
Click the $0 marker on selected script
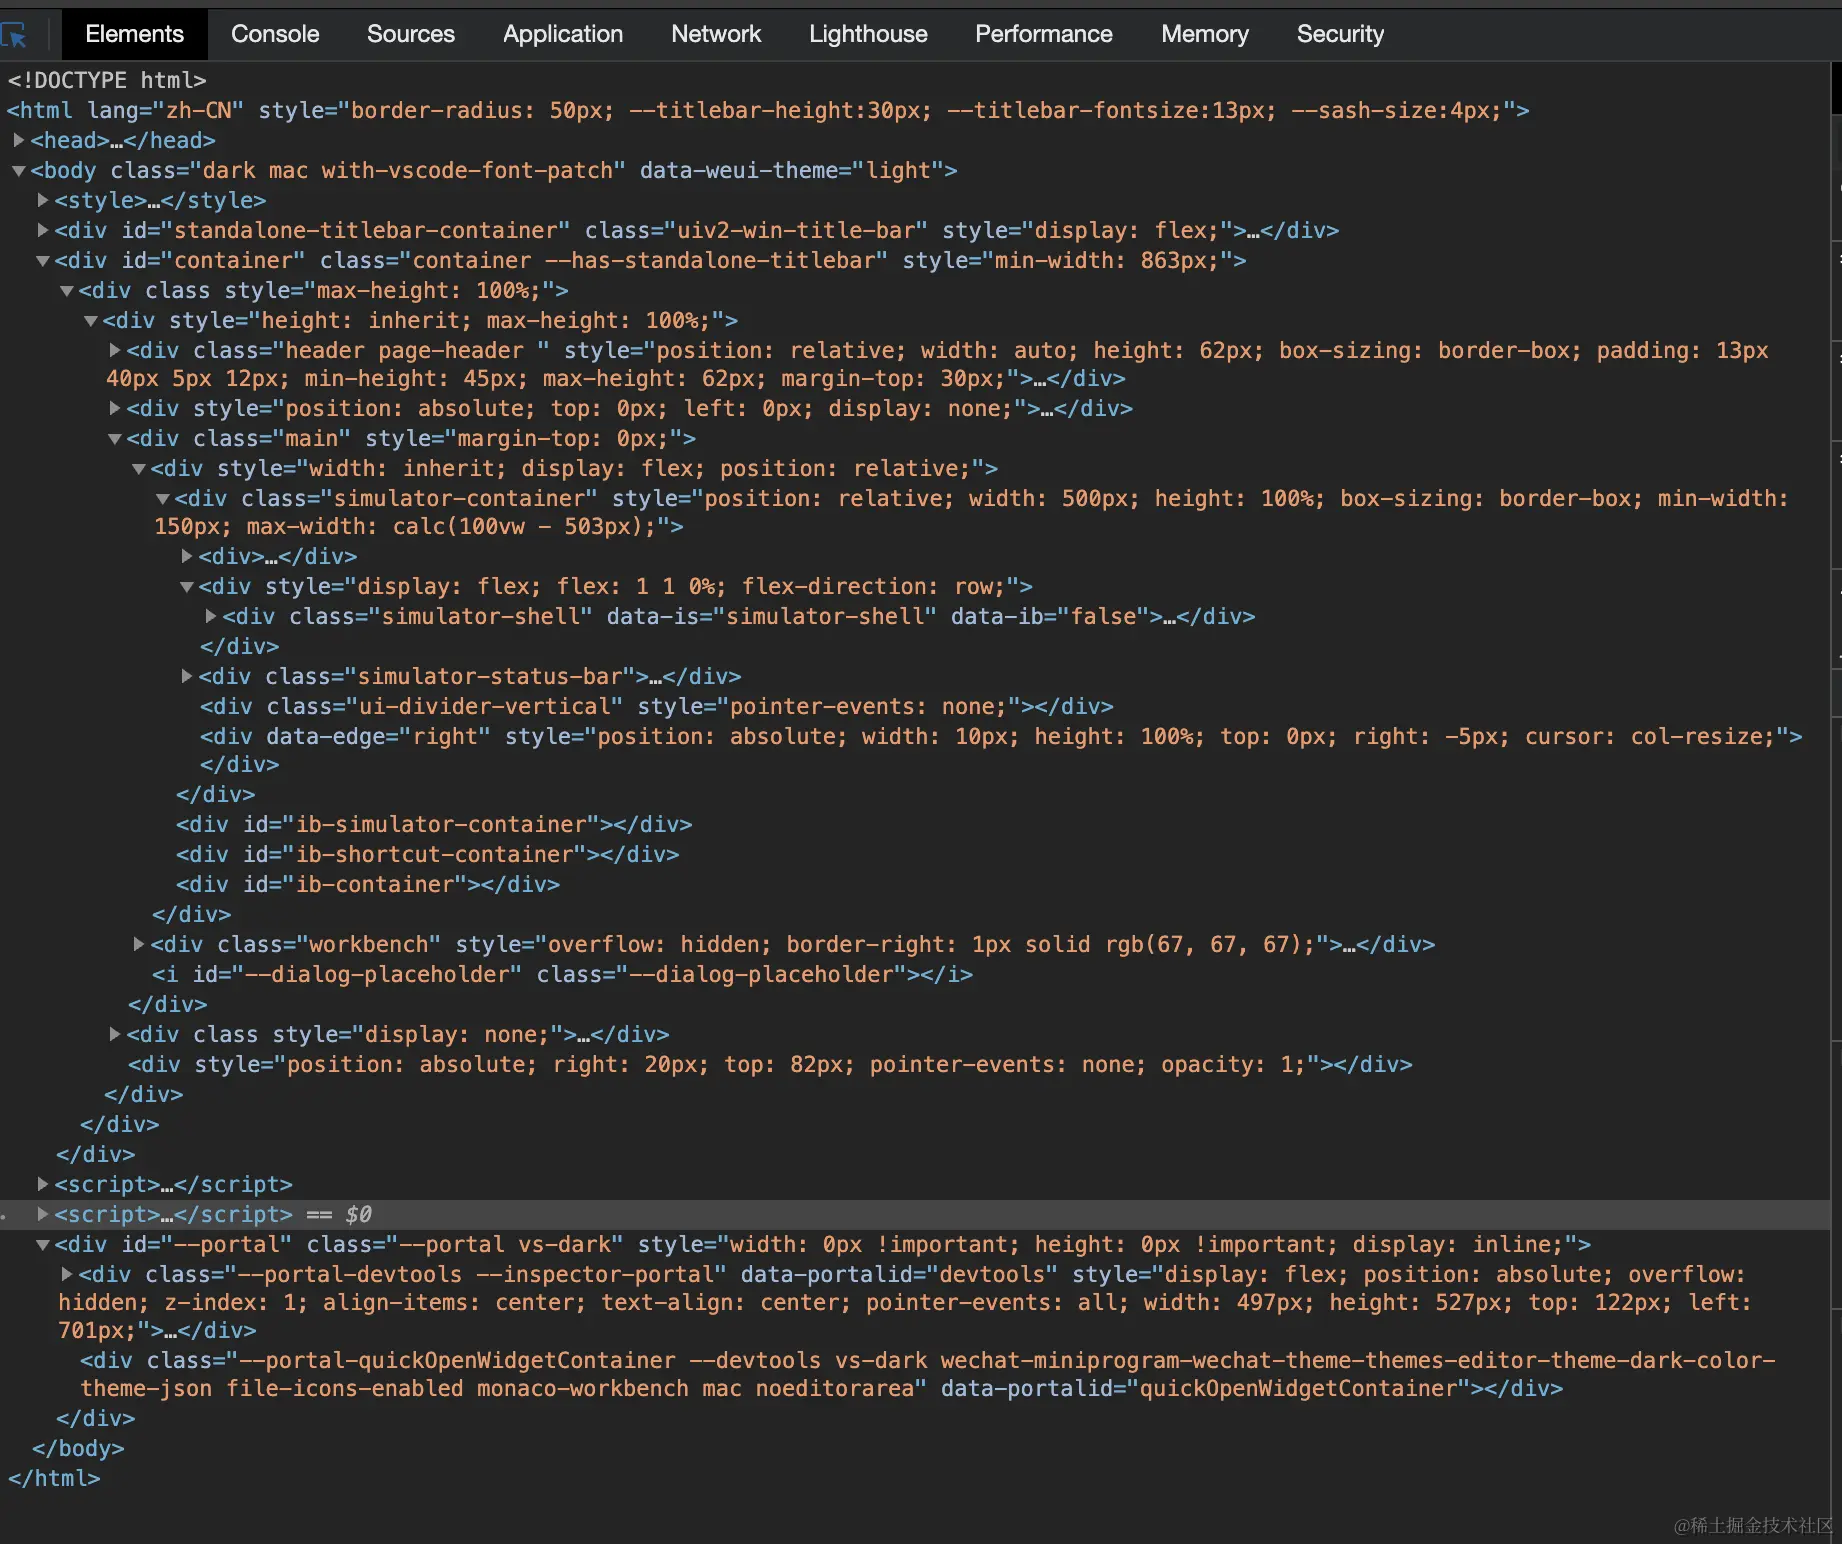click(358, 1214)
